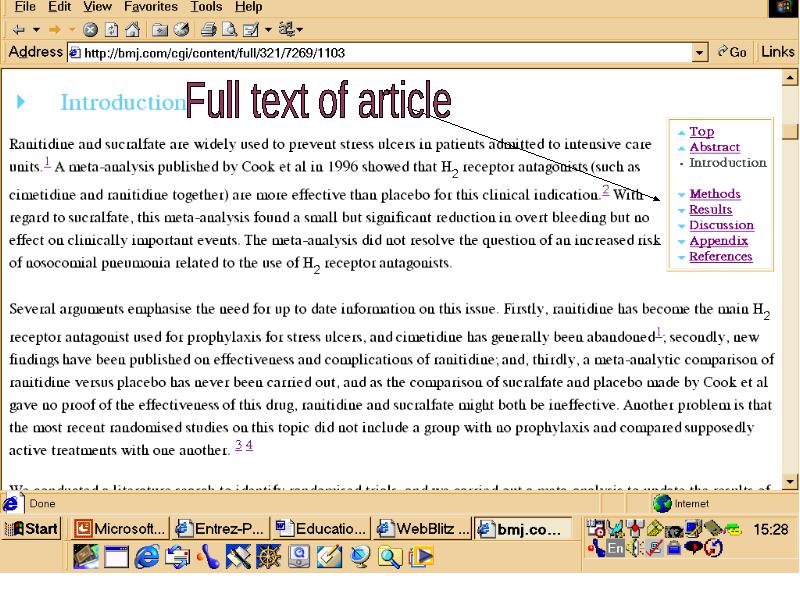
Task: Click the ship's wheel quick launch icon
Action: tap(268, 556)
